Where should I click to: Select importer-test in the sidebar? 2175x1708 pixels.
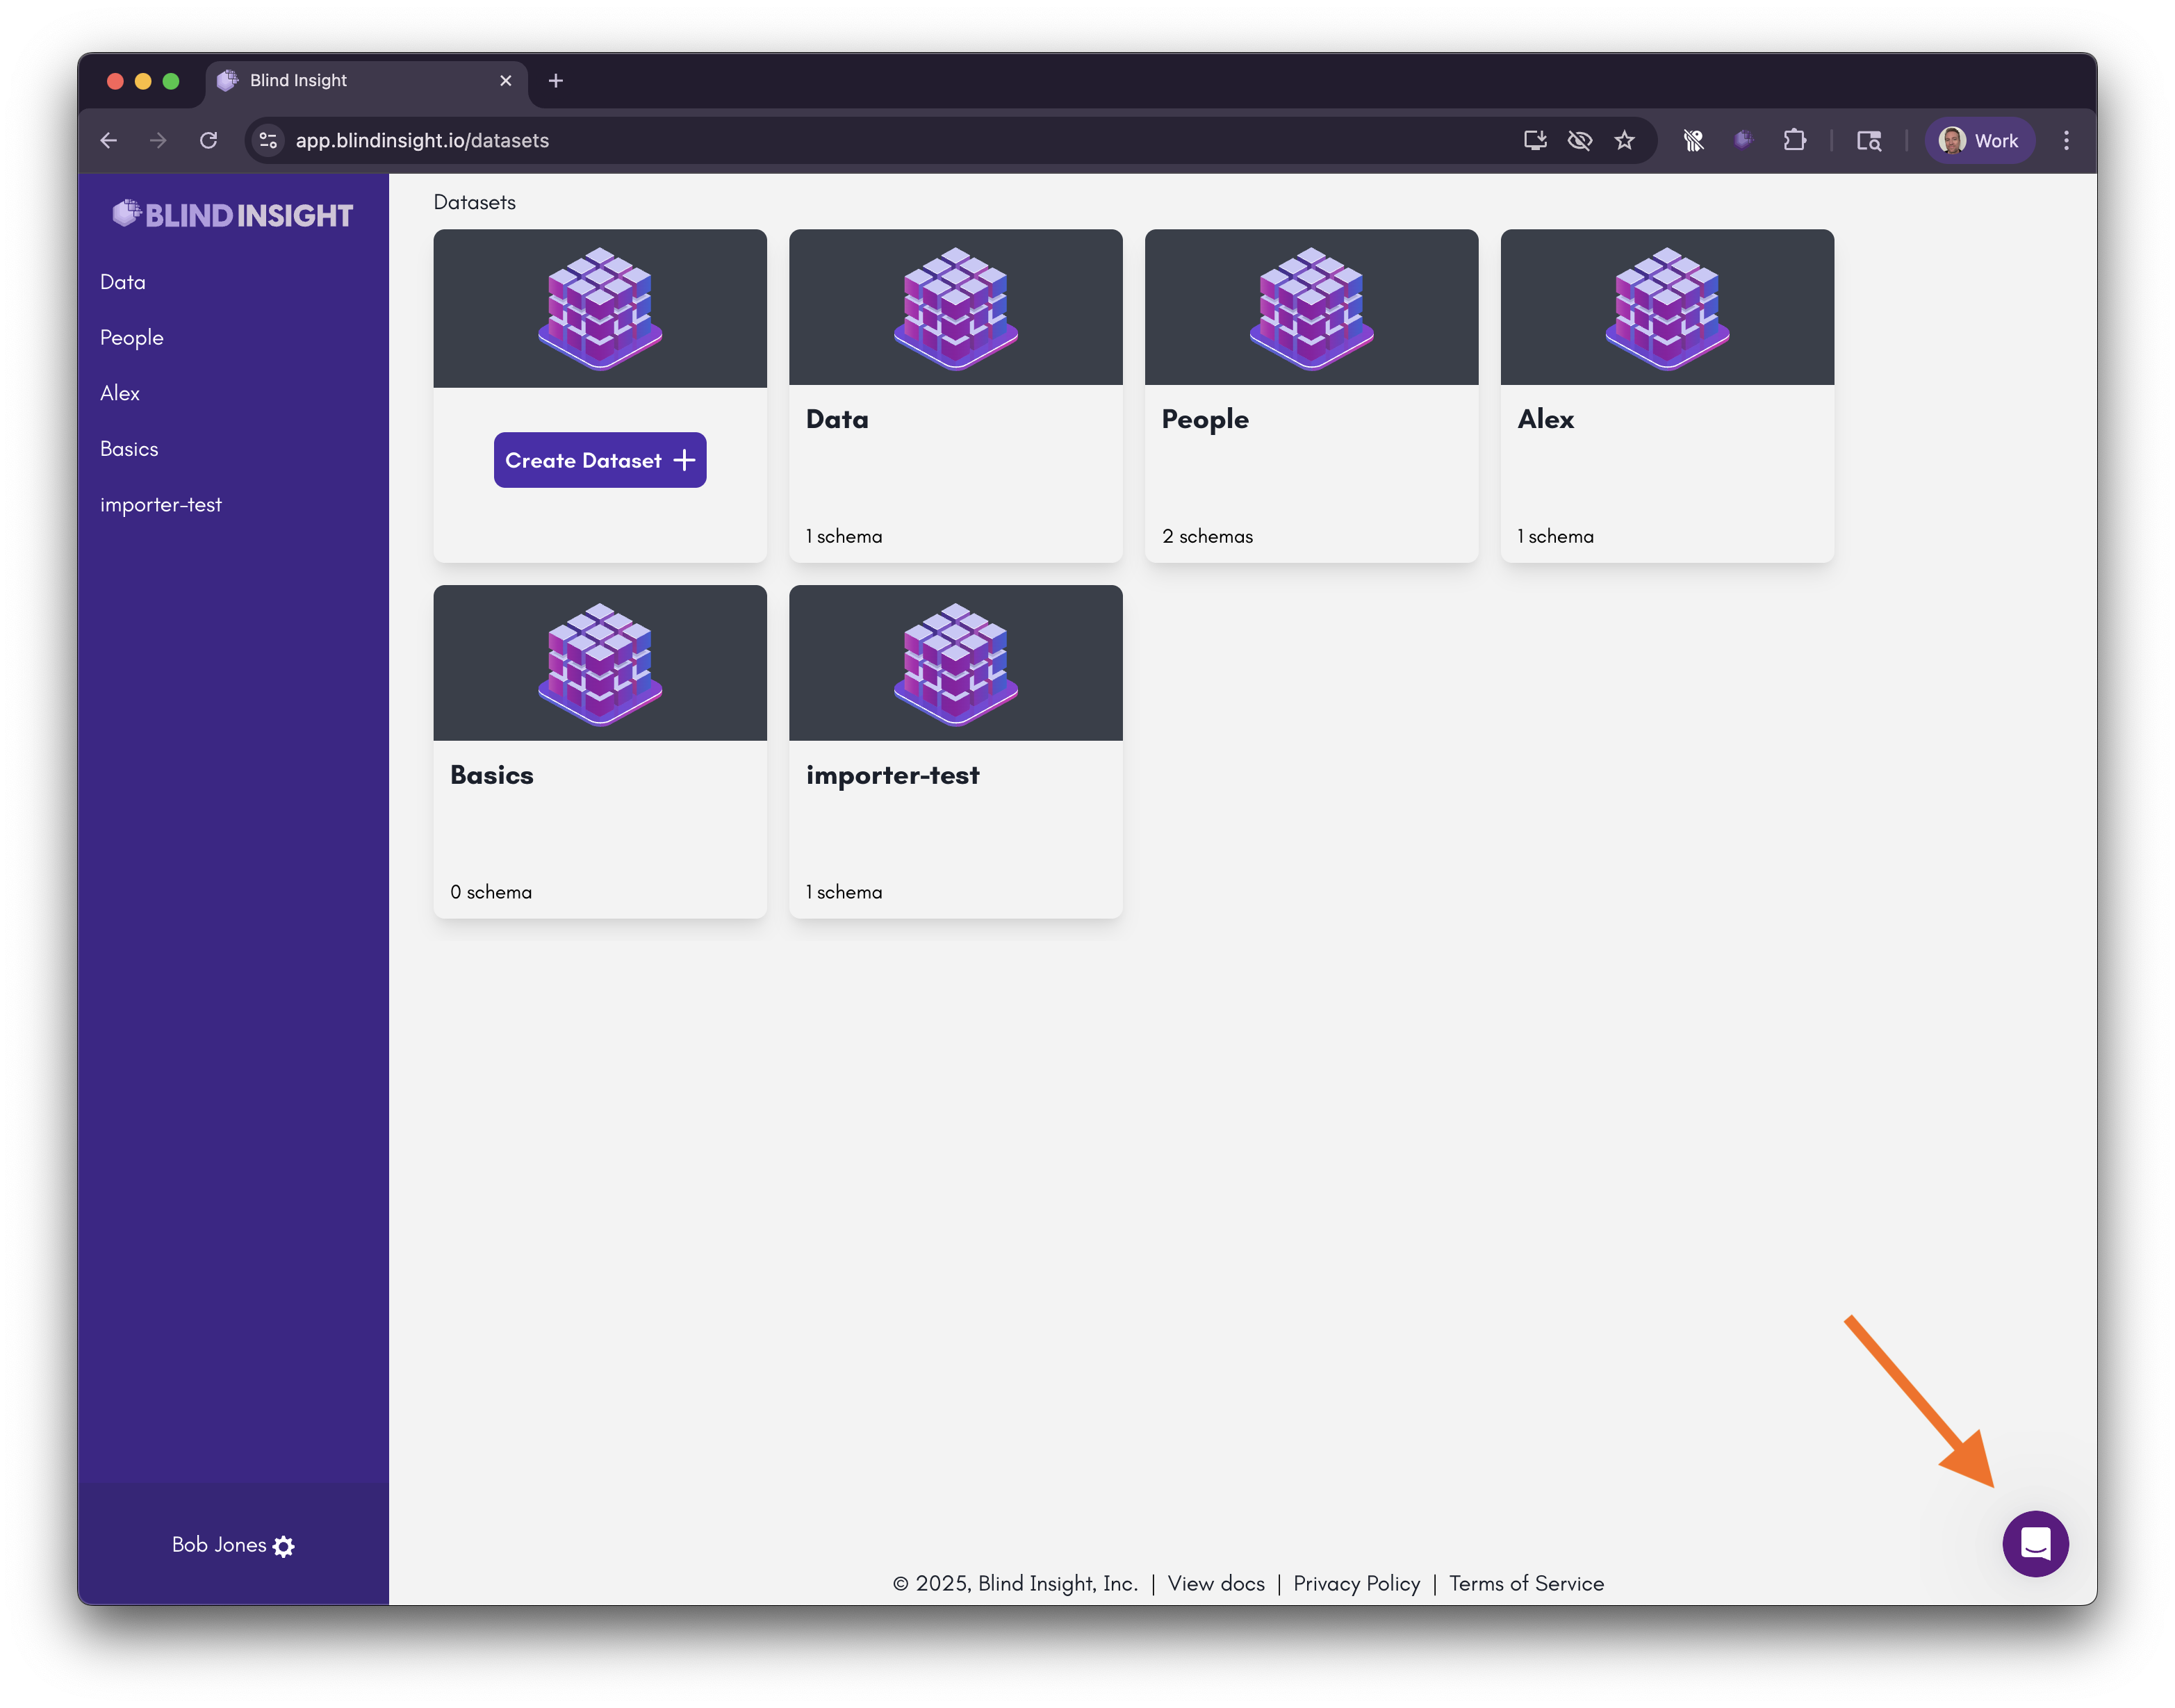click(x=161, y=505)
